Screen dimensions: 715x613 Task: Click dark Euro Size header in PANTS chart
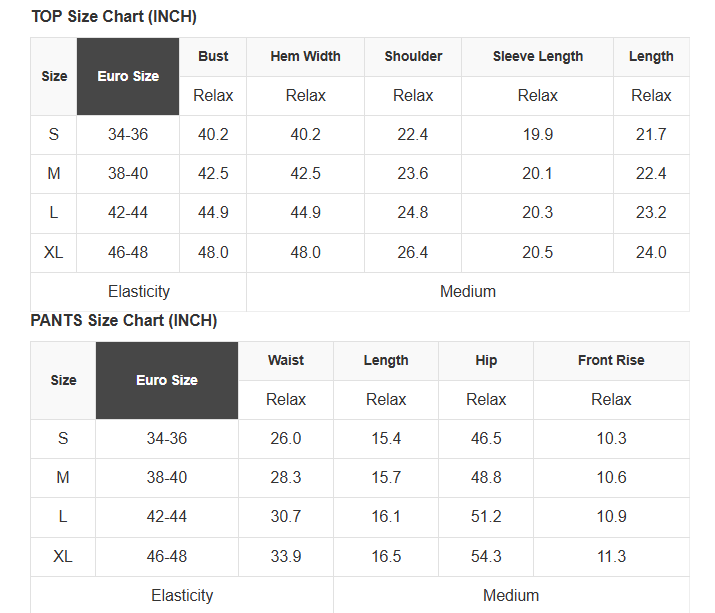pyautogui.click(x=167, y=380)
